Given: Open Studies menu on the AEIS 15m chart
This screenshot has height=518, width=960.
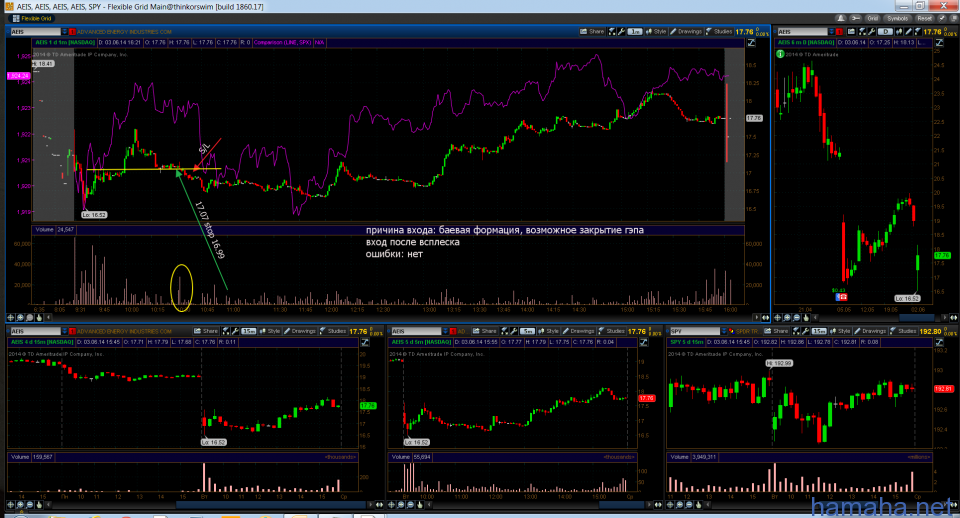Looking at the screenshot, I should coord(334,331).
